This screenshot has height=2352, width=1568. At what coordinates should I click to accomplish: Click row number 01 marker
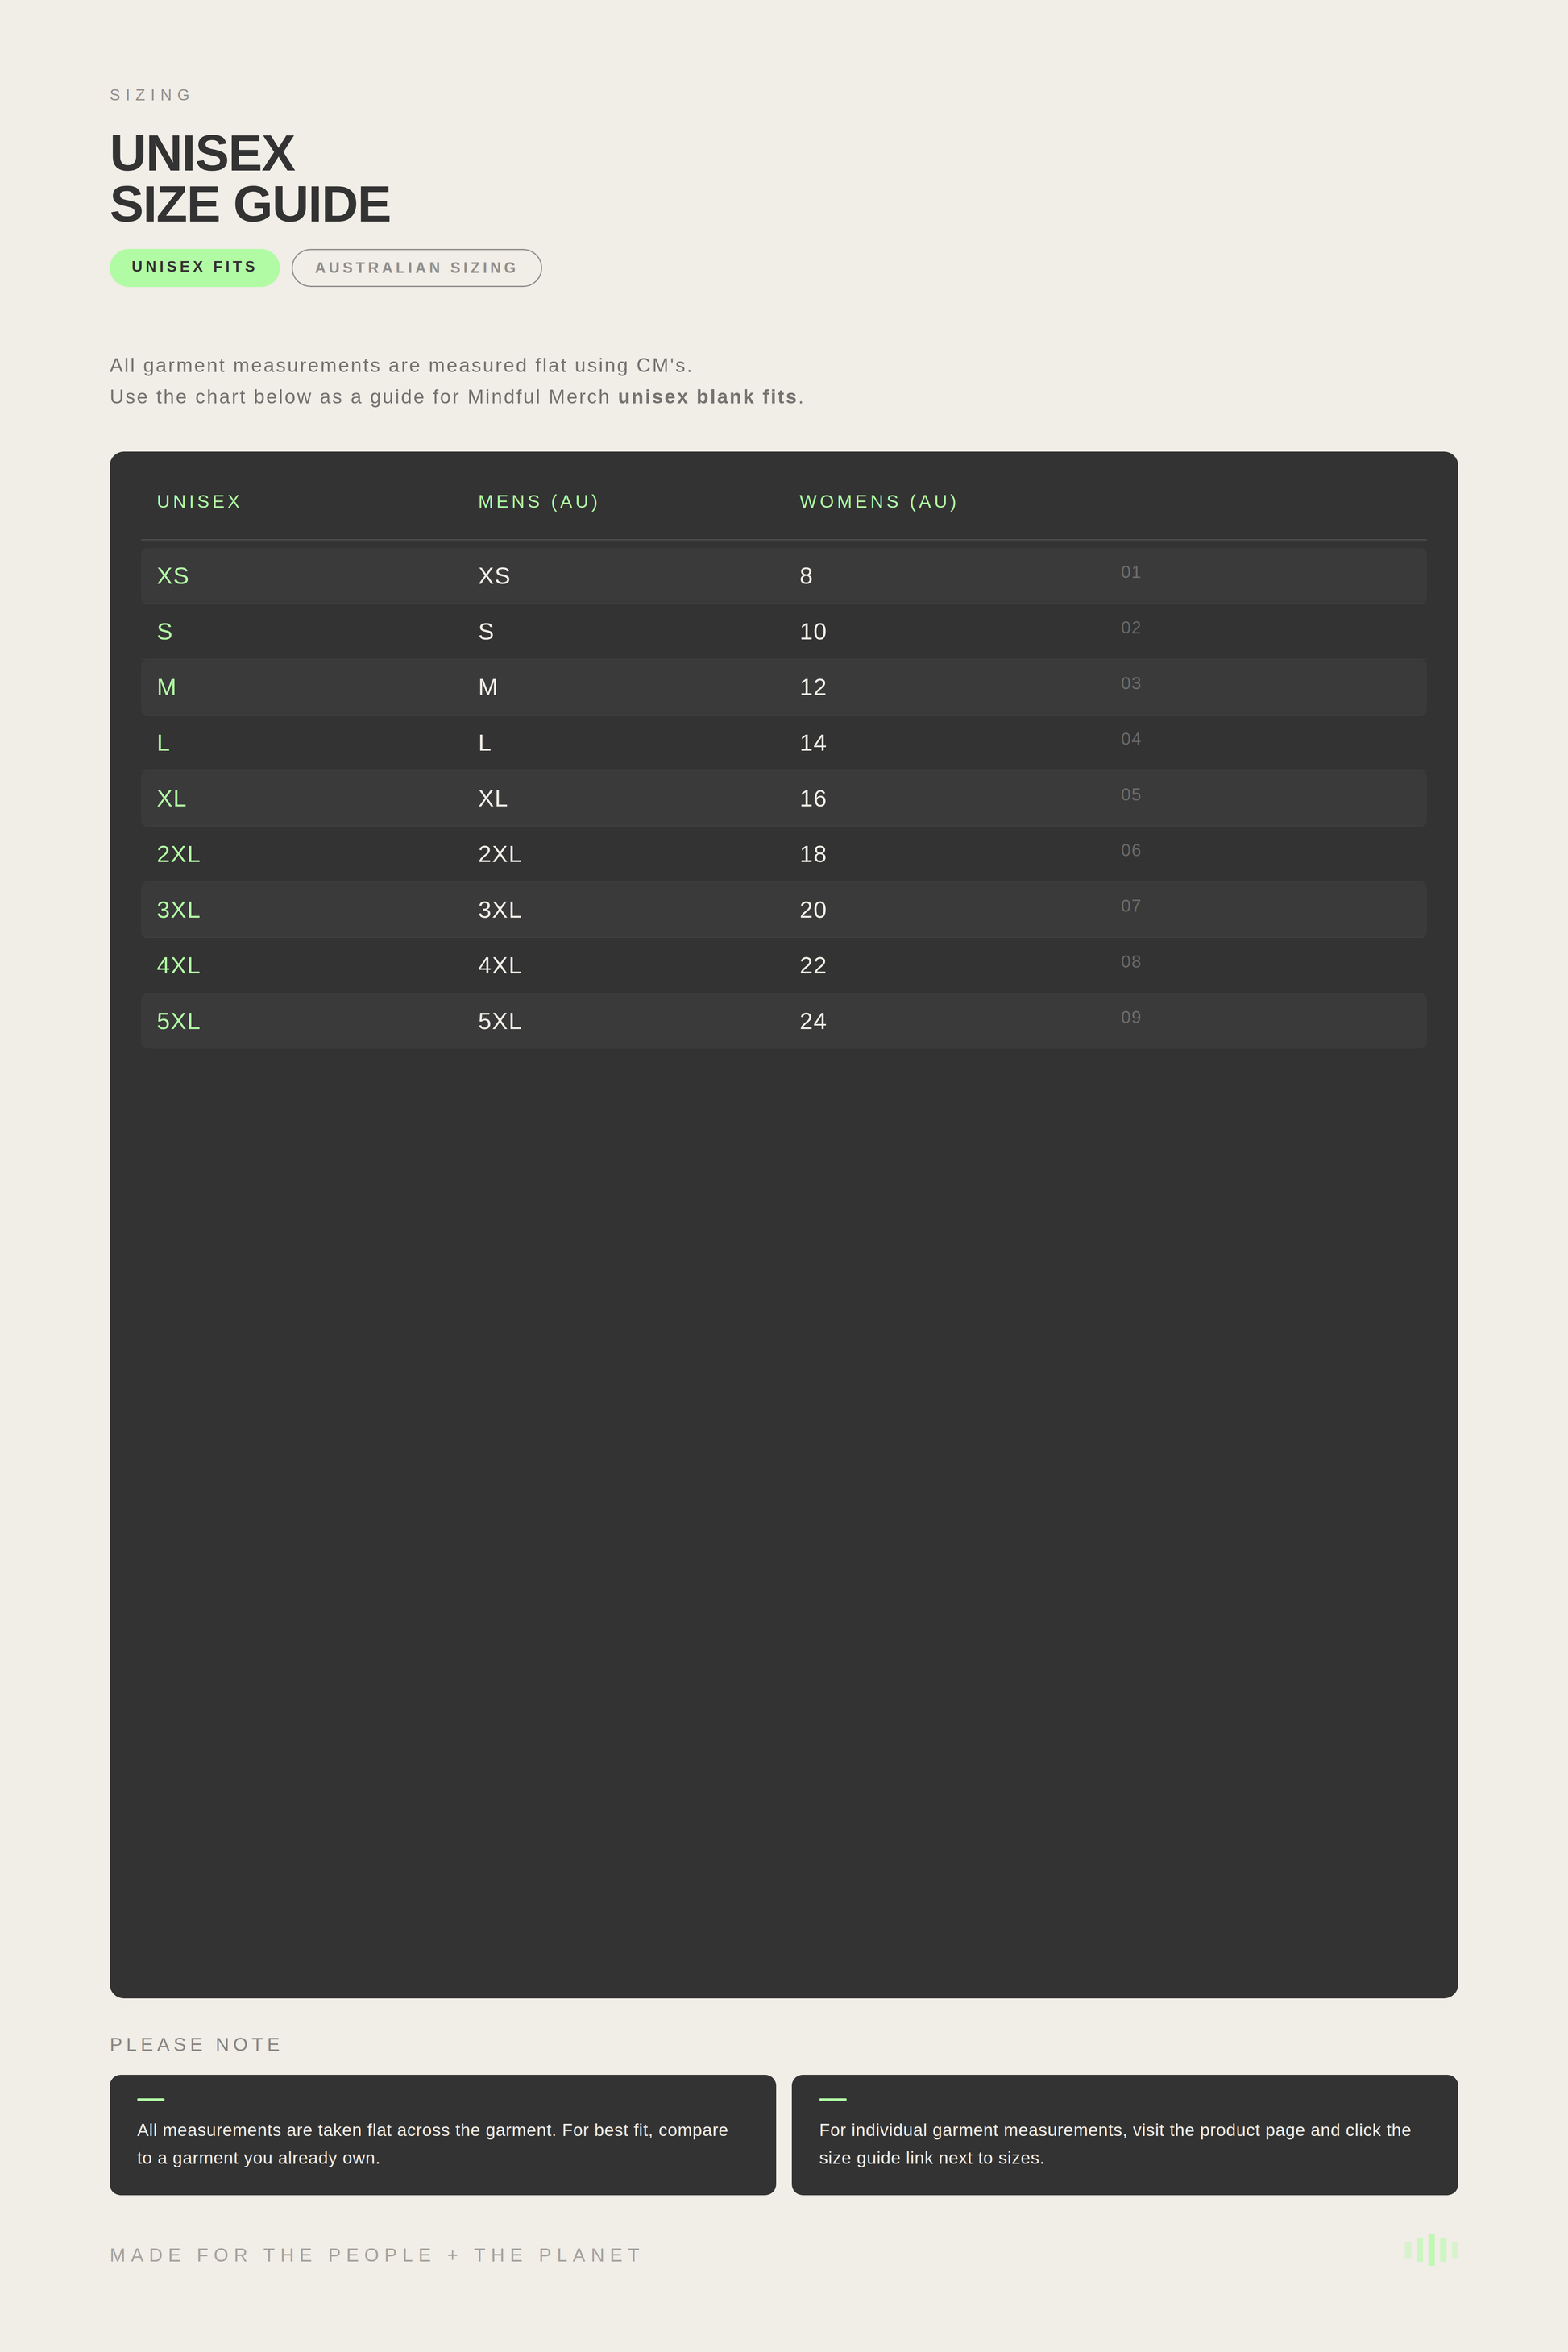(1130, 572)
